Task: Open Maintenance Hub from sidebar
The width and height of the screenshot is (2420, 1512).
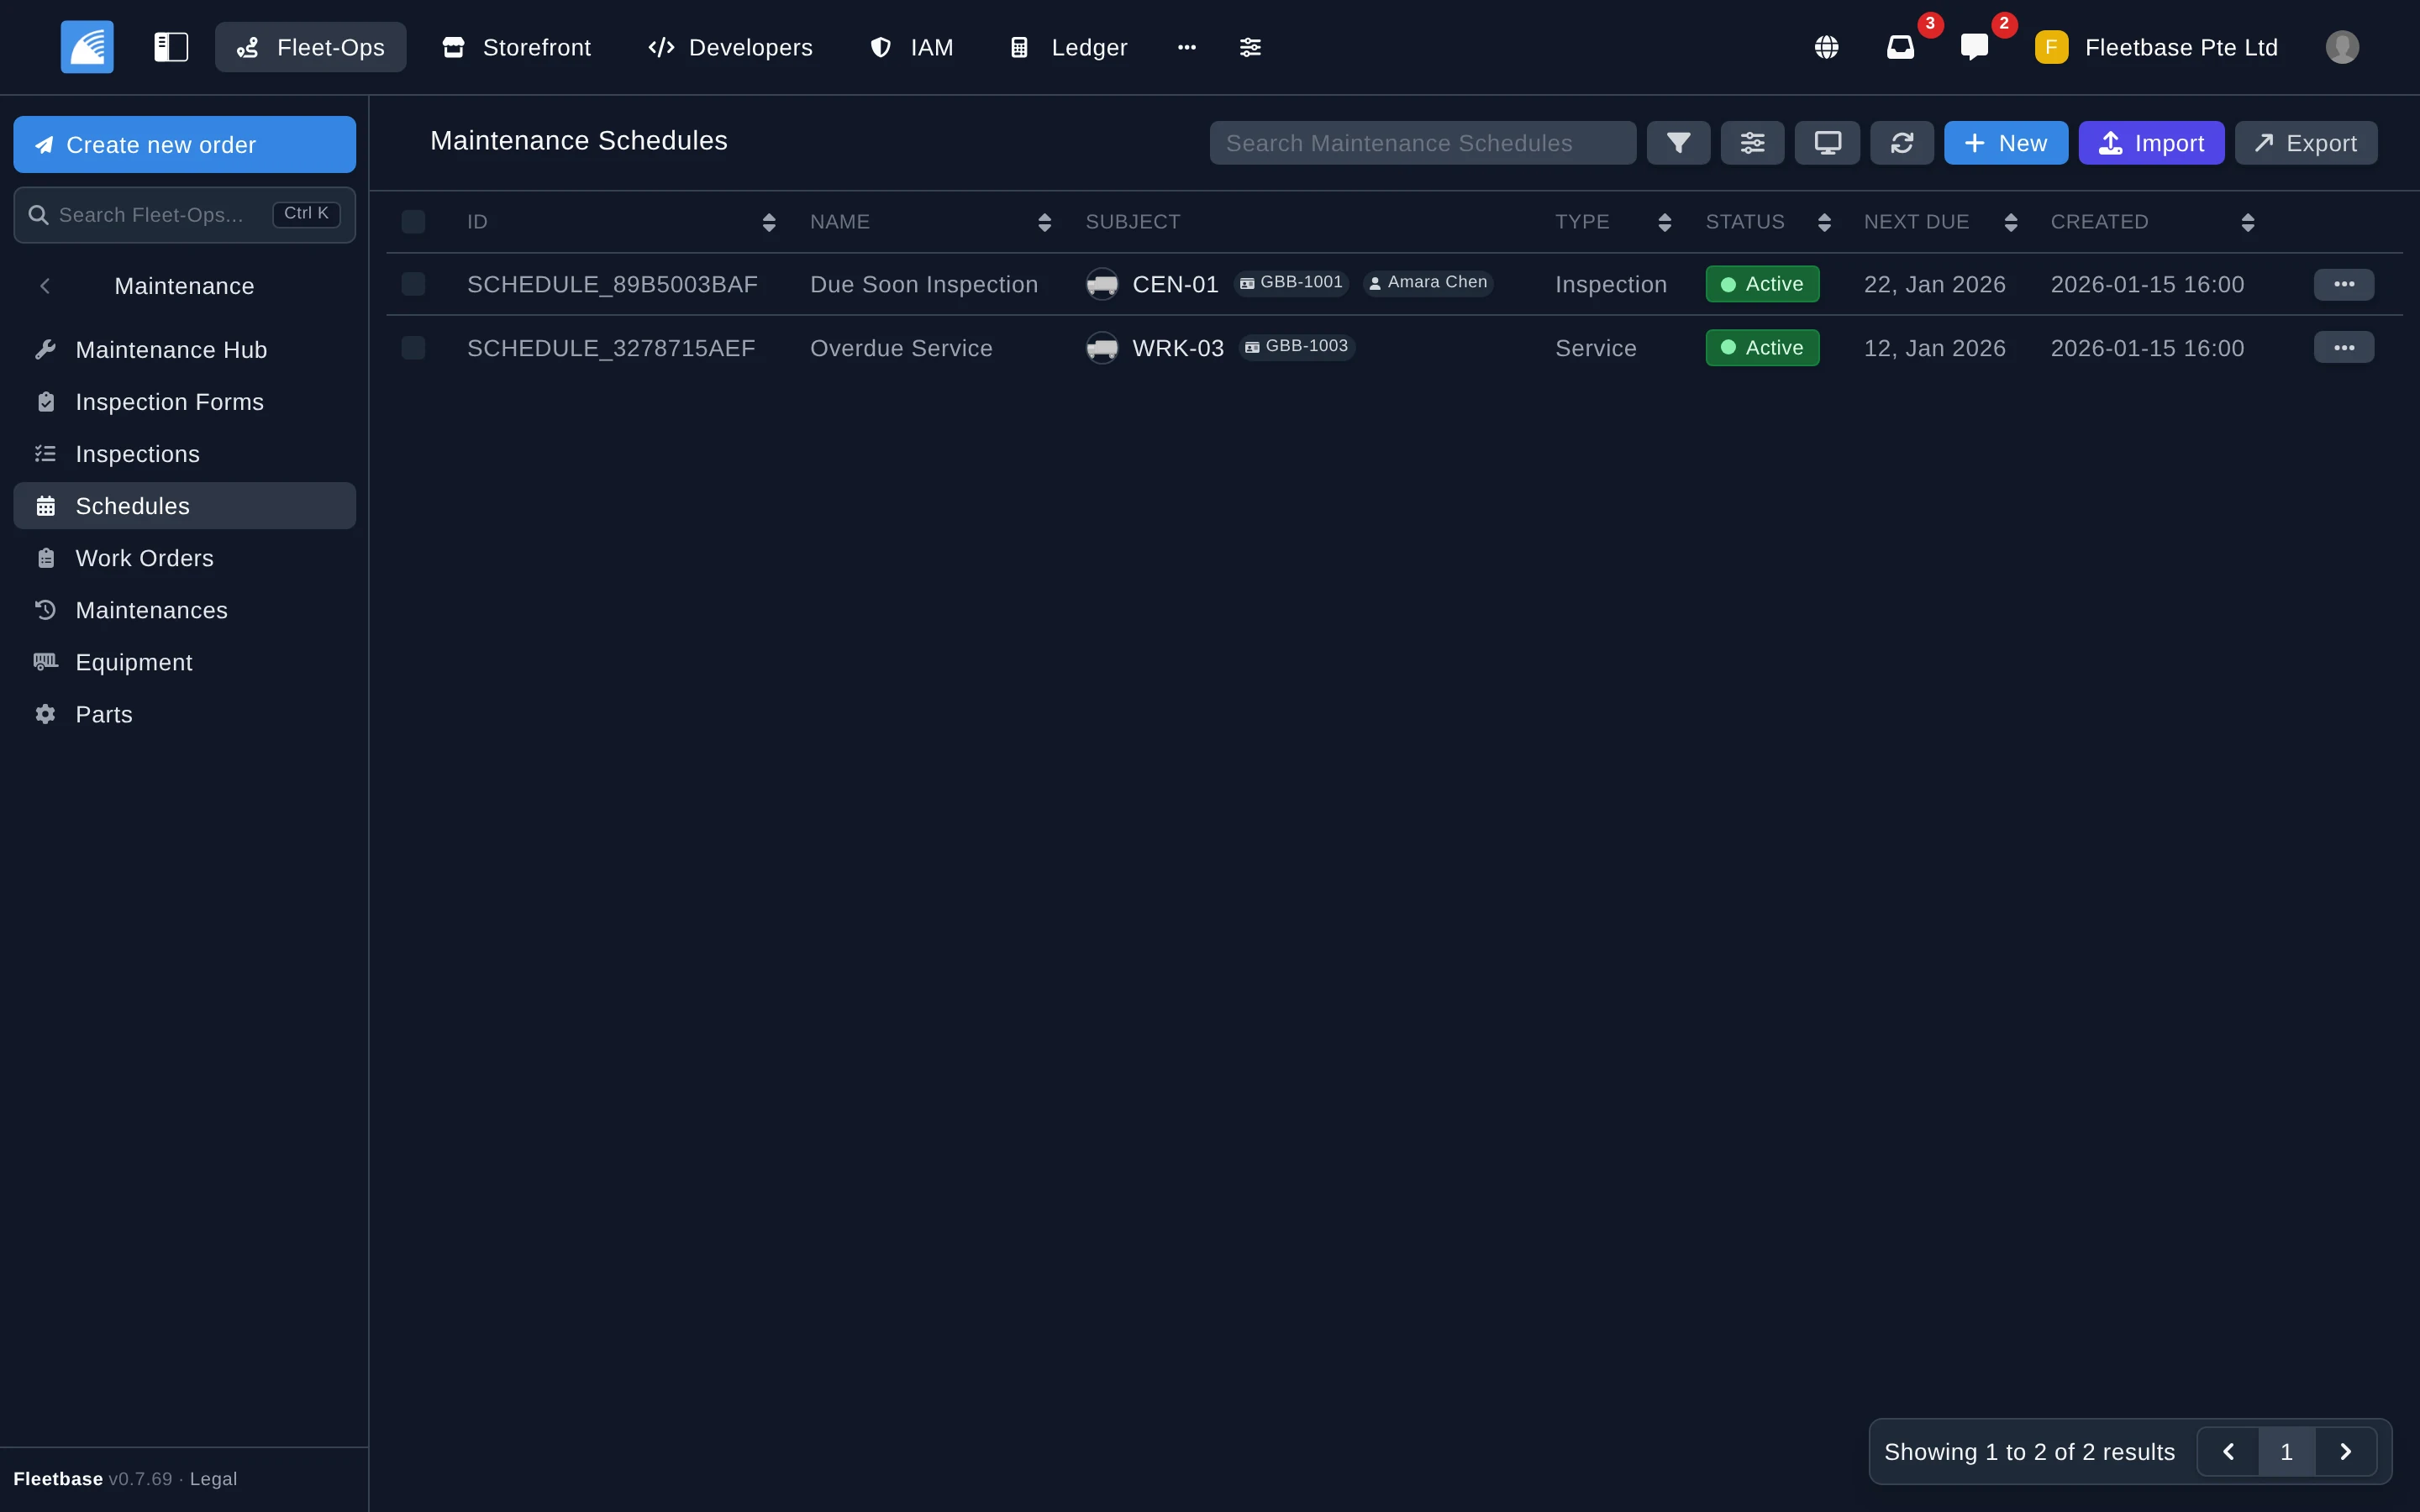Action: (184, 350)
